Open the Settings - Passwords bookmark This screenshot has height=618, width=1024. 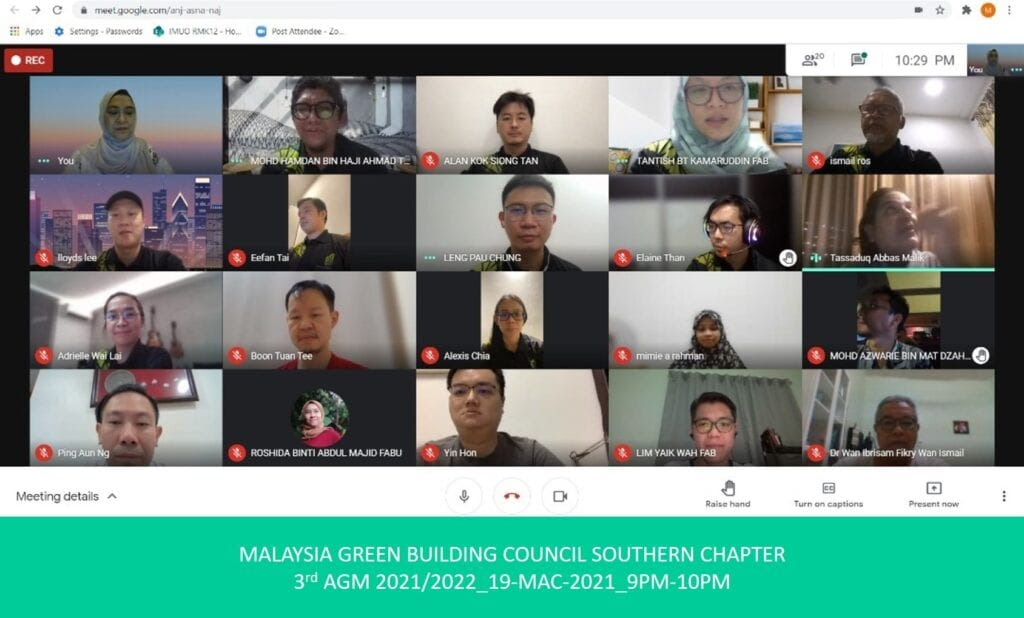click(99, 31)
